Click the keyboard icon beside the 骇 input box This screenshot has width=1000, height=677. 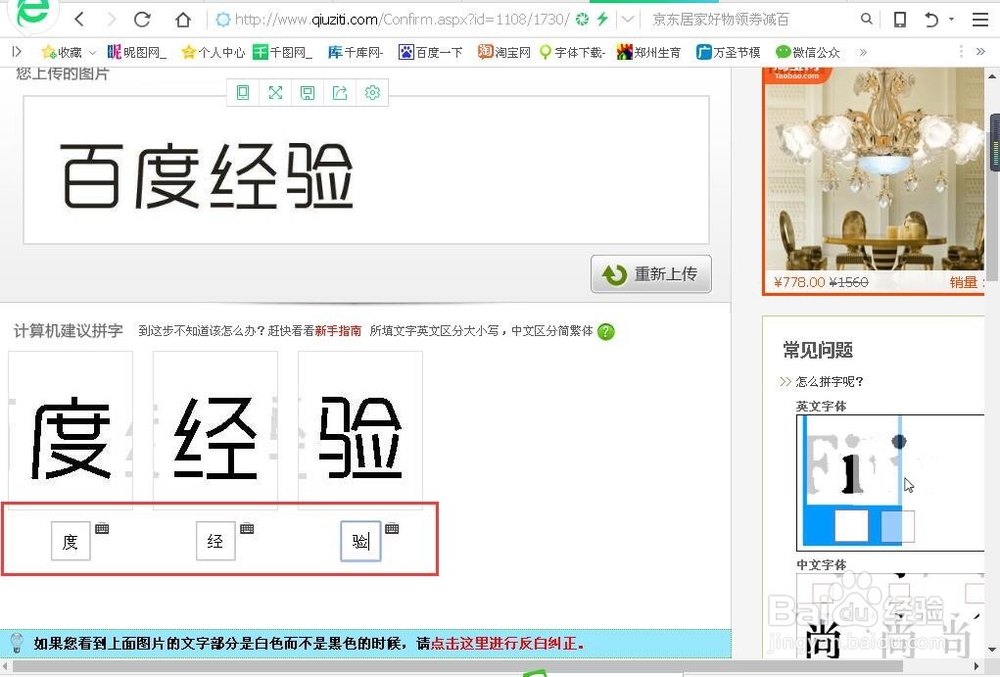(x=391, y=528)
